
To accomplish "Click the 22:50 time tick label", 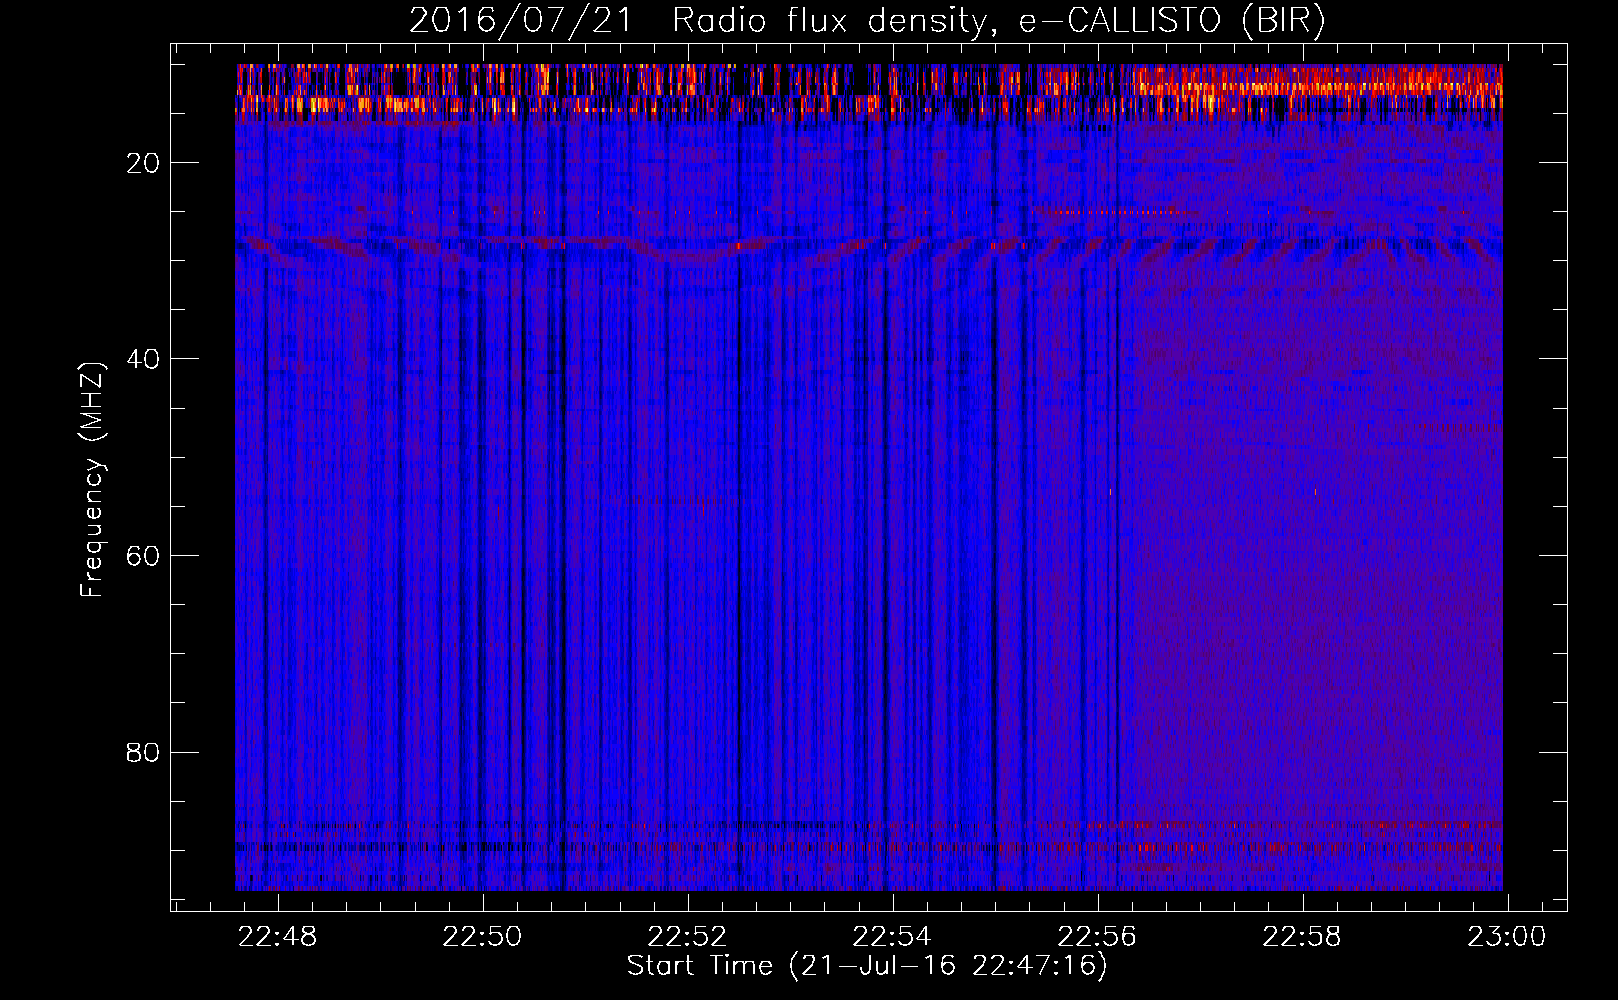I will click(483, 937).
